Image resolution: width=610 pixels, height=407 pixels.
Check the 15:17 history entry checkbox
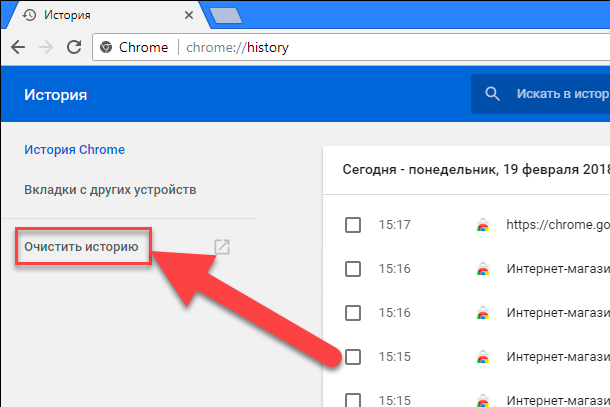coord(353,225)
